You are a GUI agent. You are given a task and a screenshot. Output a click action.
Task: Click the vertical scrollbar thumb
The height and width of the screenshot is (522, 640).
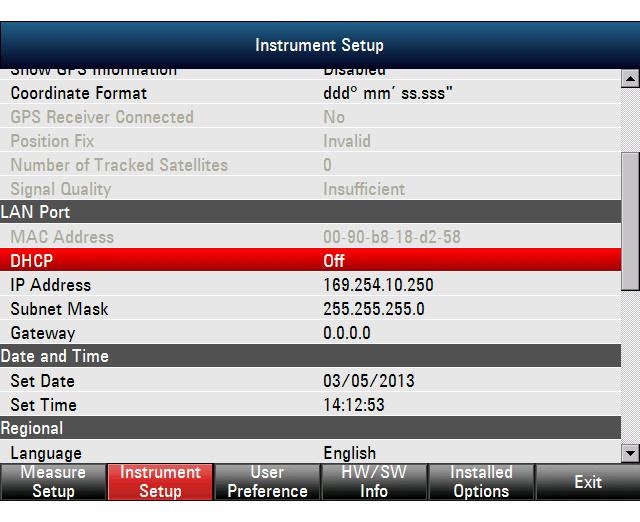point(630,221)
